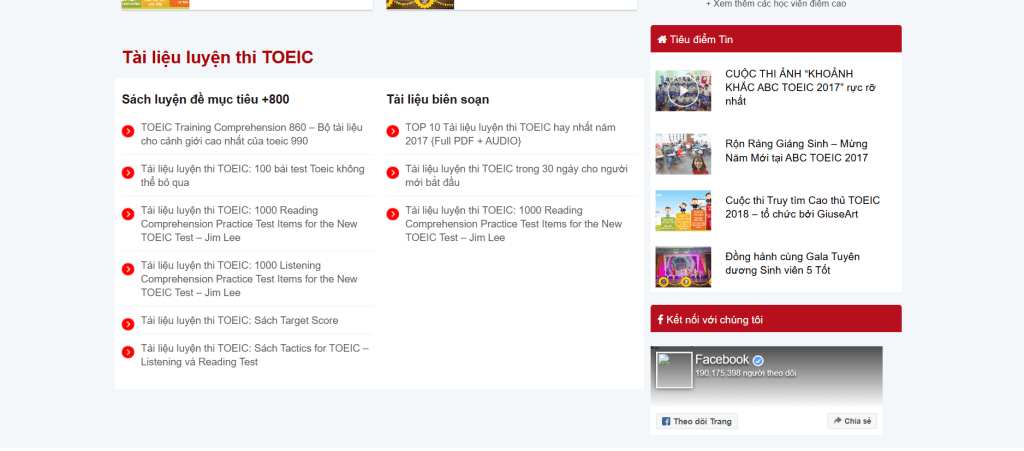The image size is (1024, 451).
Task: Click red arrow icon beside TOP 10 Tài liệu
Action: tap(392, 131)
